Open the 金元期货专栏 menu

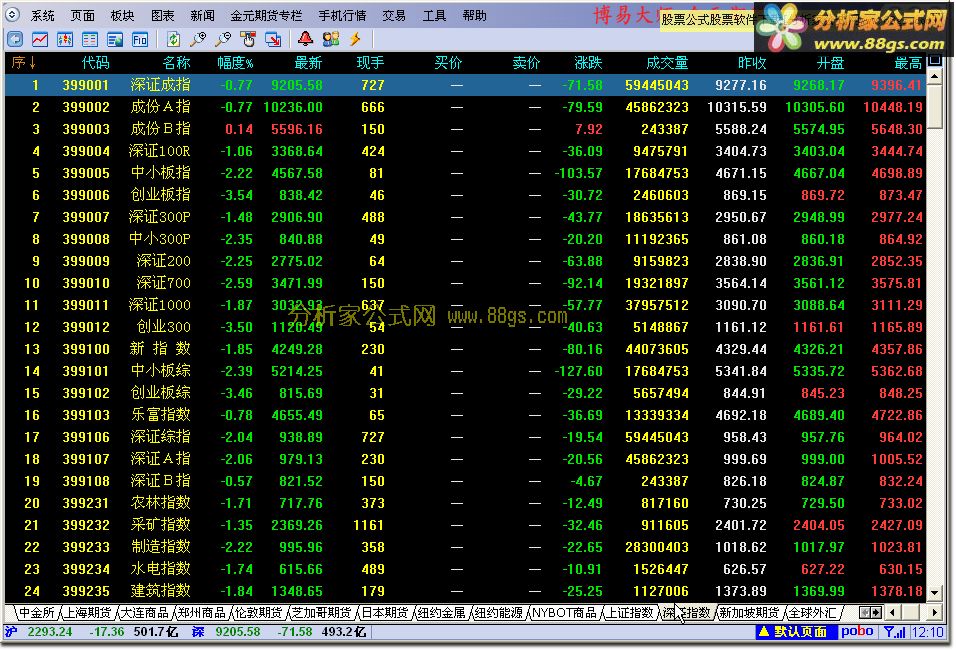point(266,15)
